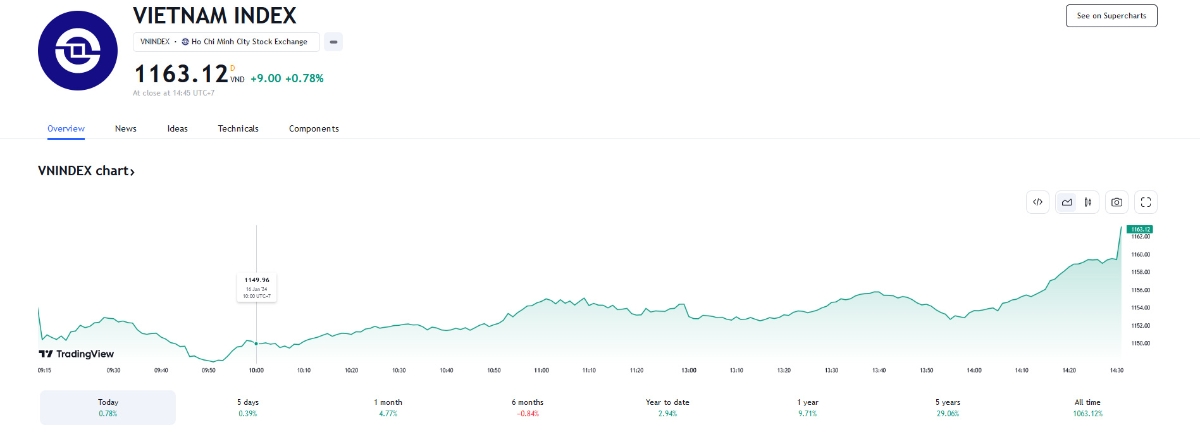Expand the VNINDEX chart heading chevron
This screenshot has height=446, width=1200.
pos(132,172)
